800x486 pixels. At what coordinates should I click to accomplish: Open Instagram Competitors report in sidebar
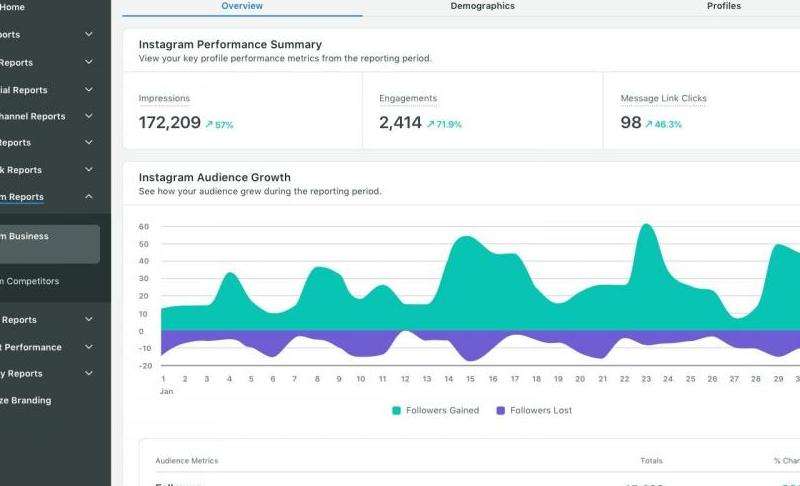point(30,281)
